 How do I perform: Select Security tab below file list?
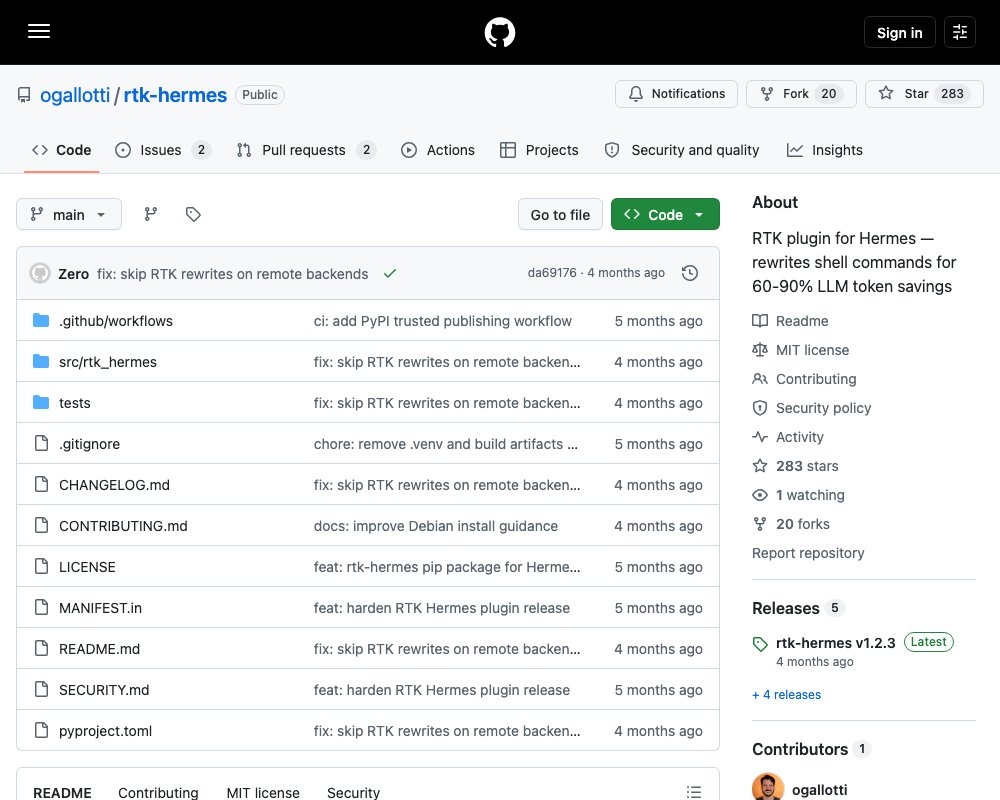[353, 792]
